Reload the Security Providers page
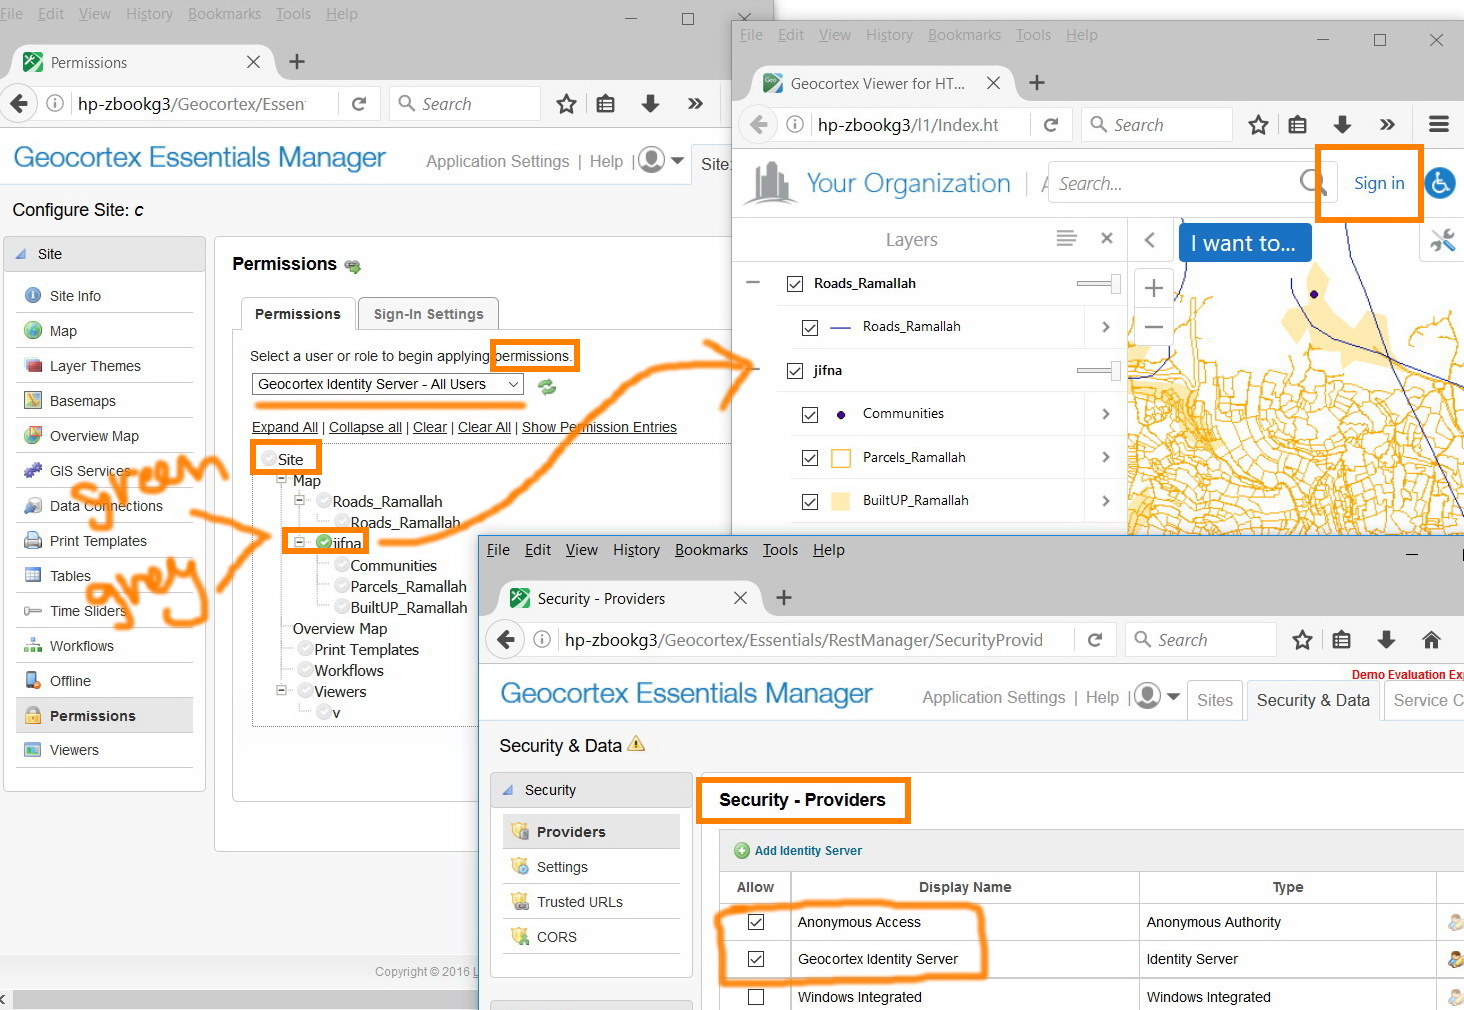The width and height of the screenshot is (1464, 1010). [1095, 640]
